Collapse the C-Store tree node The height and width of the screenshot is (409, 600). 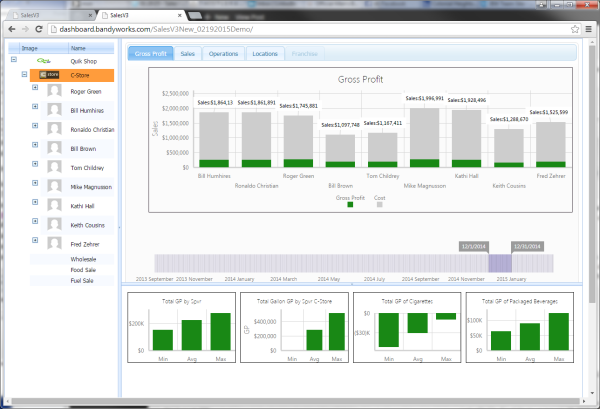pyautogui.click(x=24, y=74)
